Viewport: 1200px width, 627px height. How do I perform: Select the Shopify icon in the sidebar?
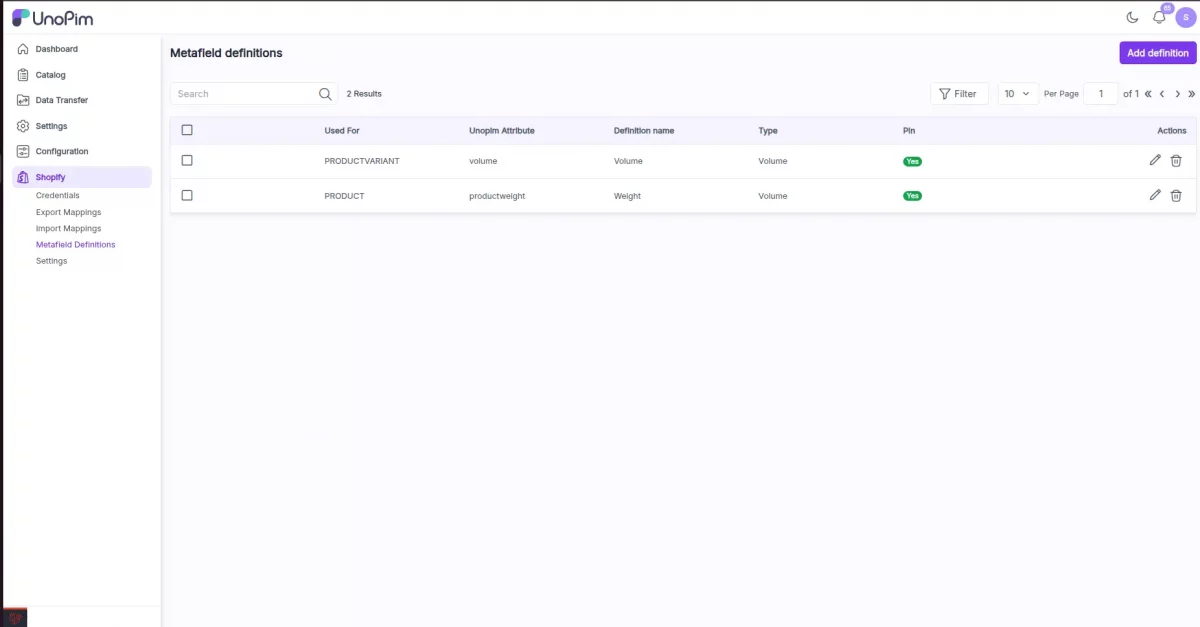[x=22, y=177]
